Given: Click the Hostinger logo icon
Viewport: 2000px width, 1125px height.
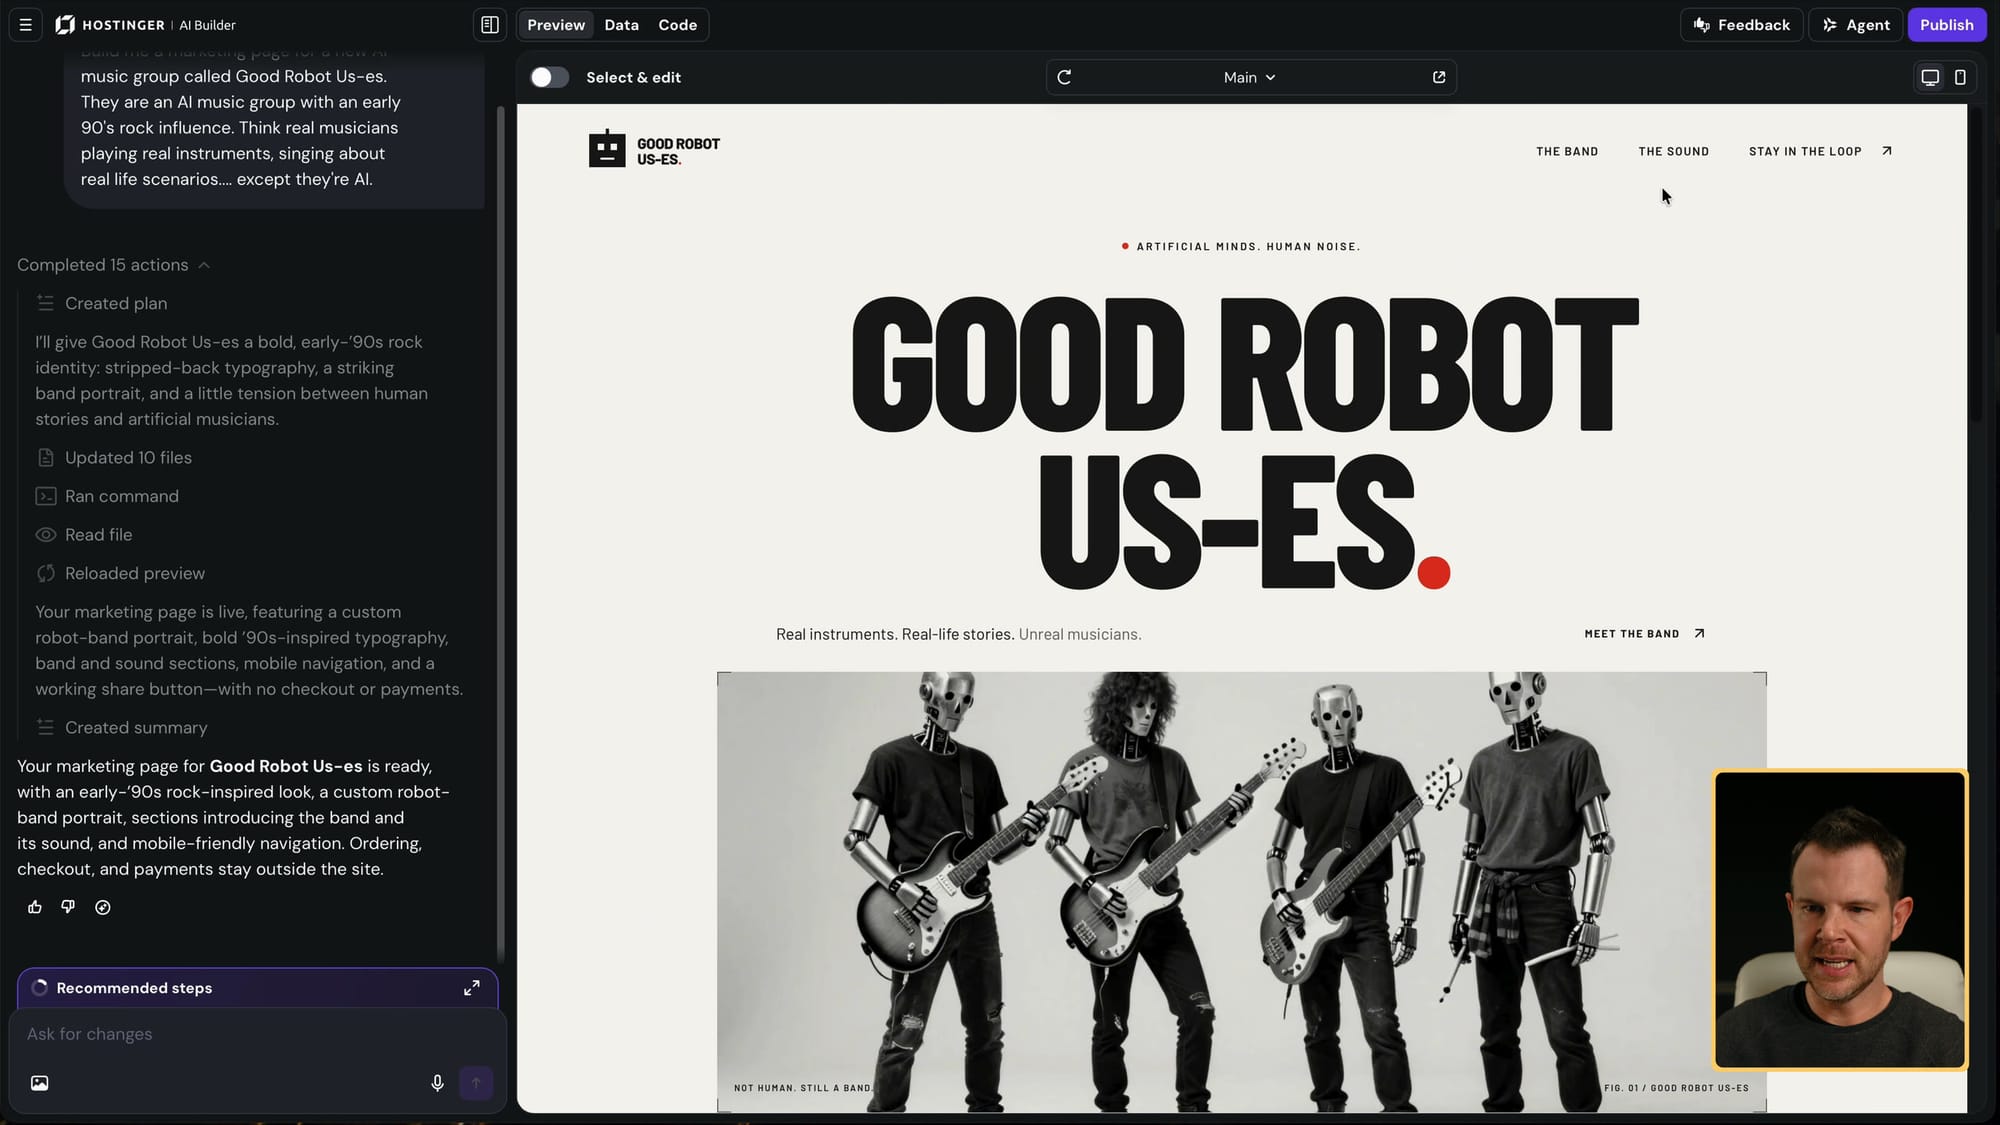Looking at the screenshot, I should 65,25.
